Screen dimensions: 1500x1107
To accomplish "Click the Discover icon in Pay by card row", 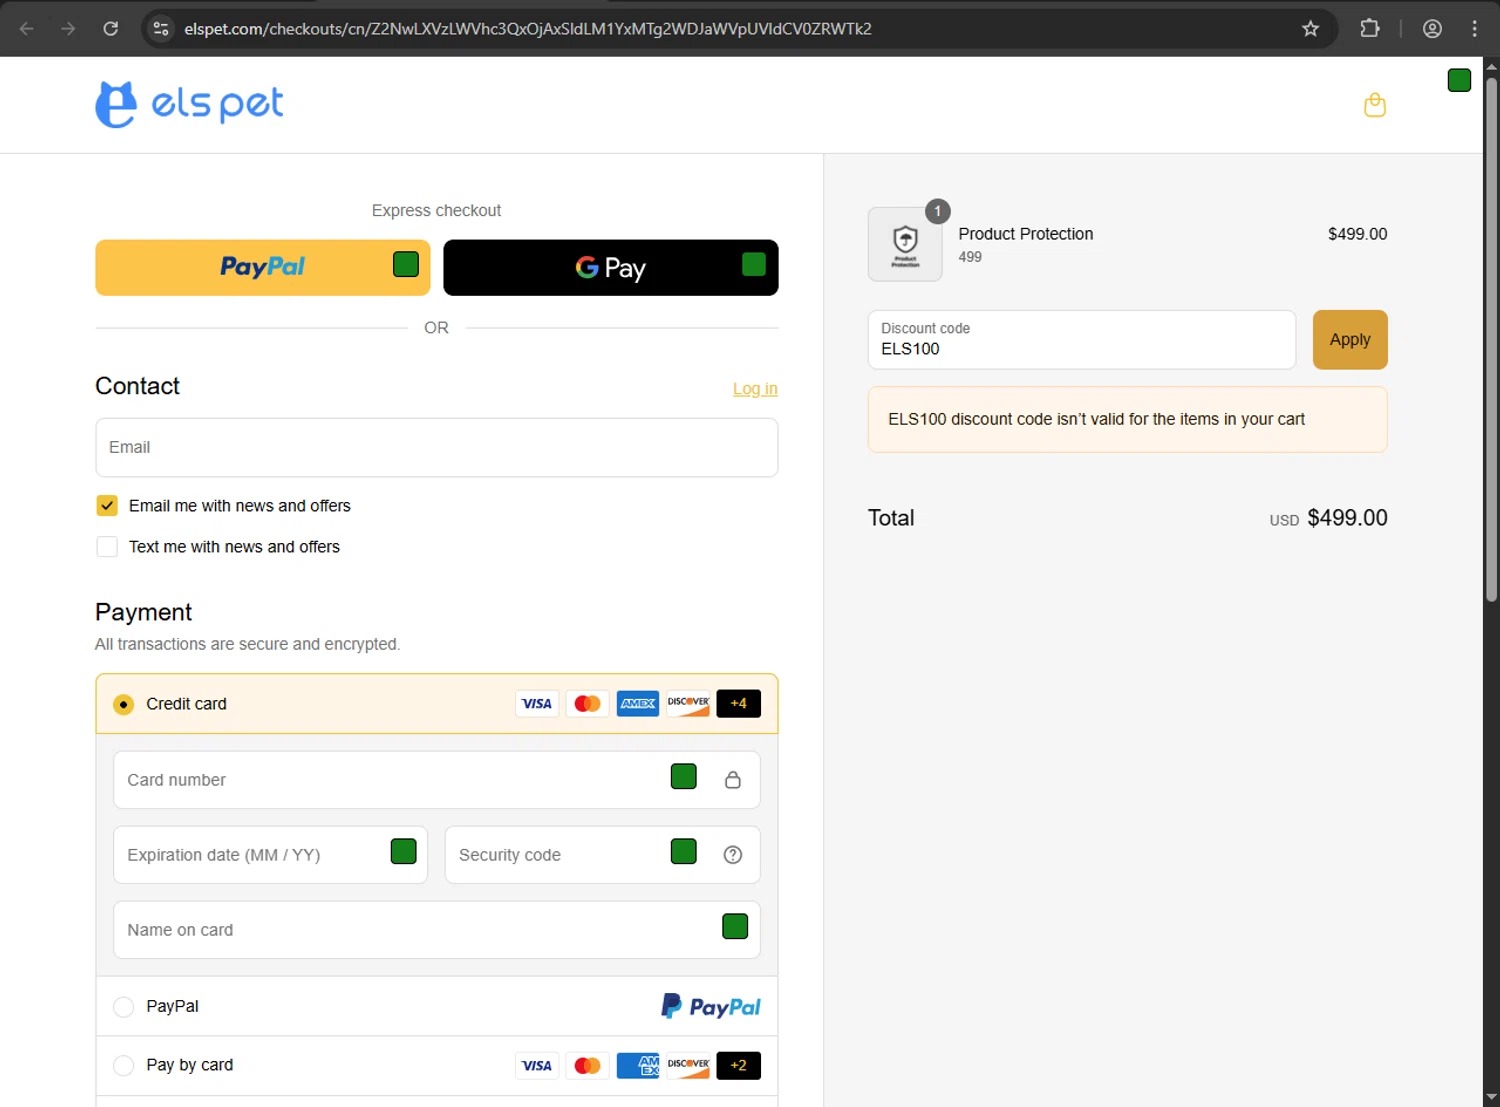I will click(x=688, y=1066).
